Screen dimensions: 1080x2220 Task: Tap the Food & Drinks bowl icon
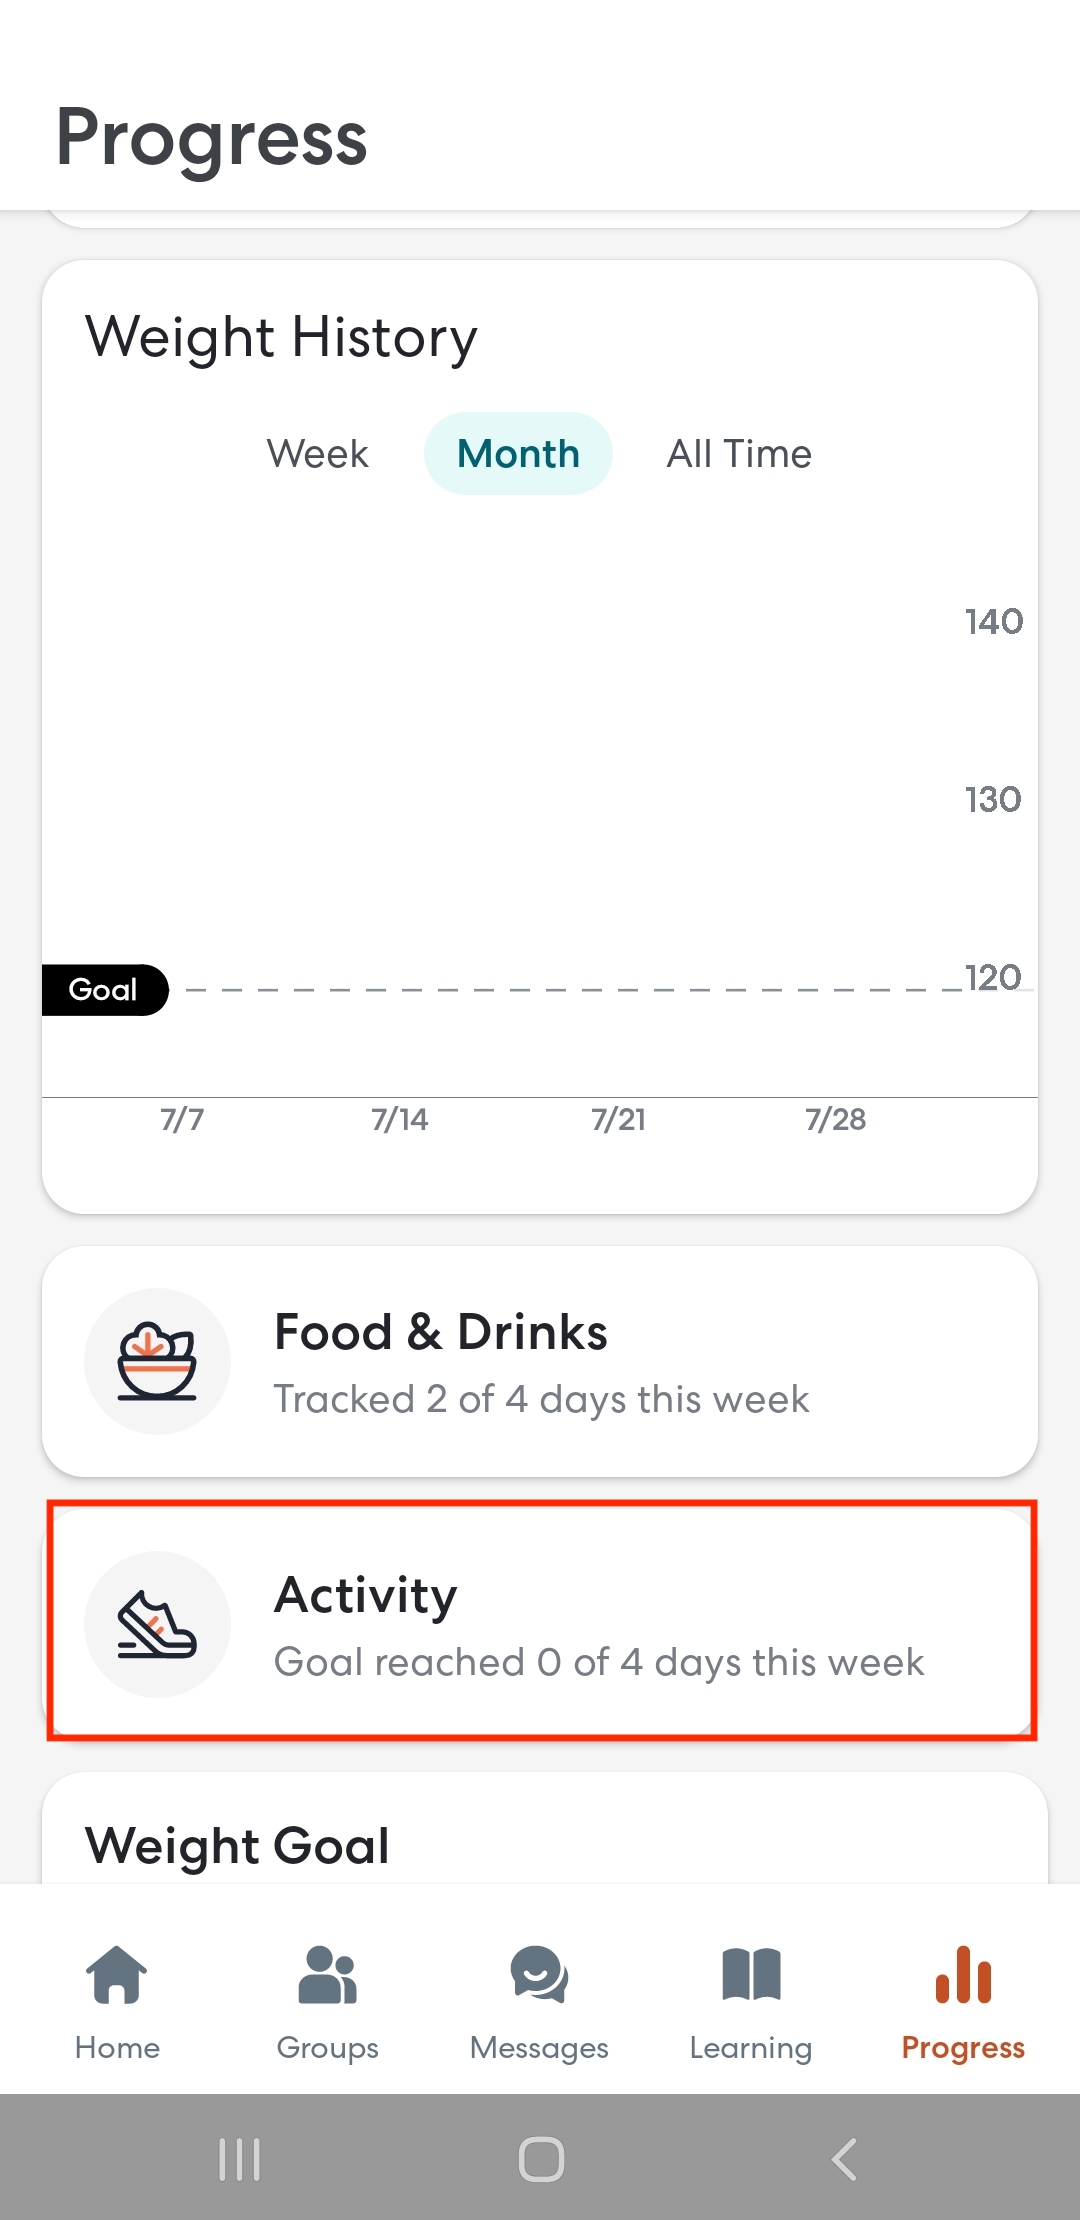[157, 1361]
